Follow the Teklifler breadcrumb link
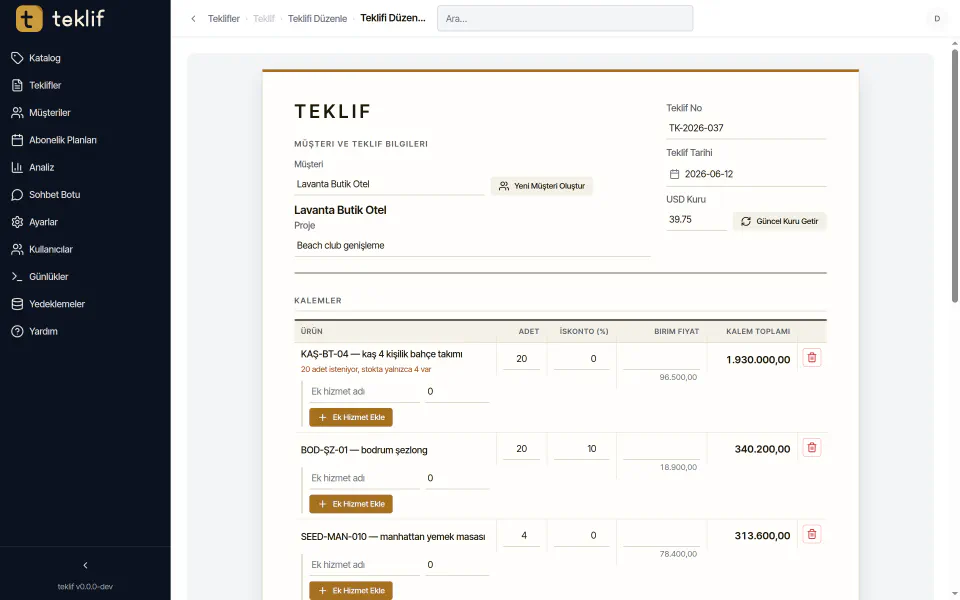Viewport: 960px width, 600px height. (223, 18)
